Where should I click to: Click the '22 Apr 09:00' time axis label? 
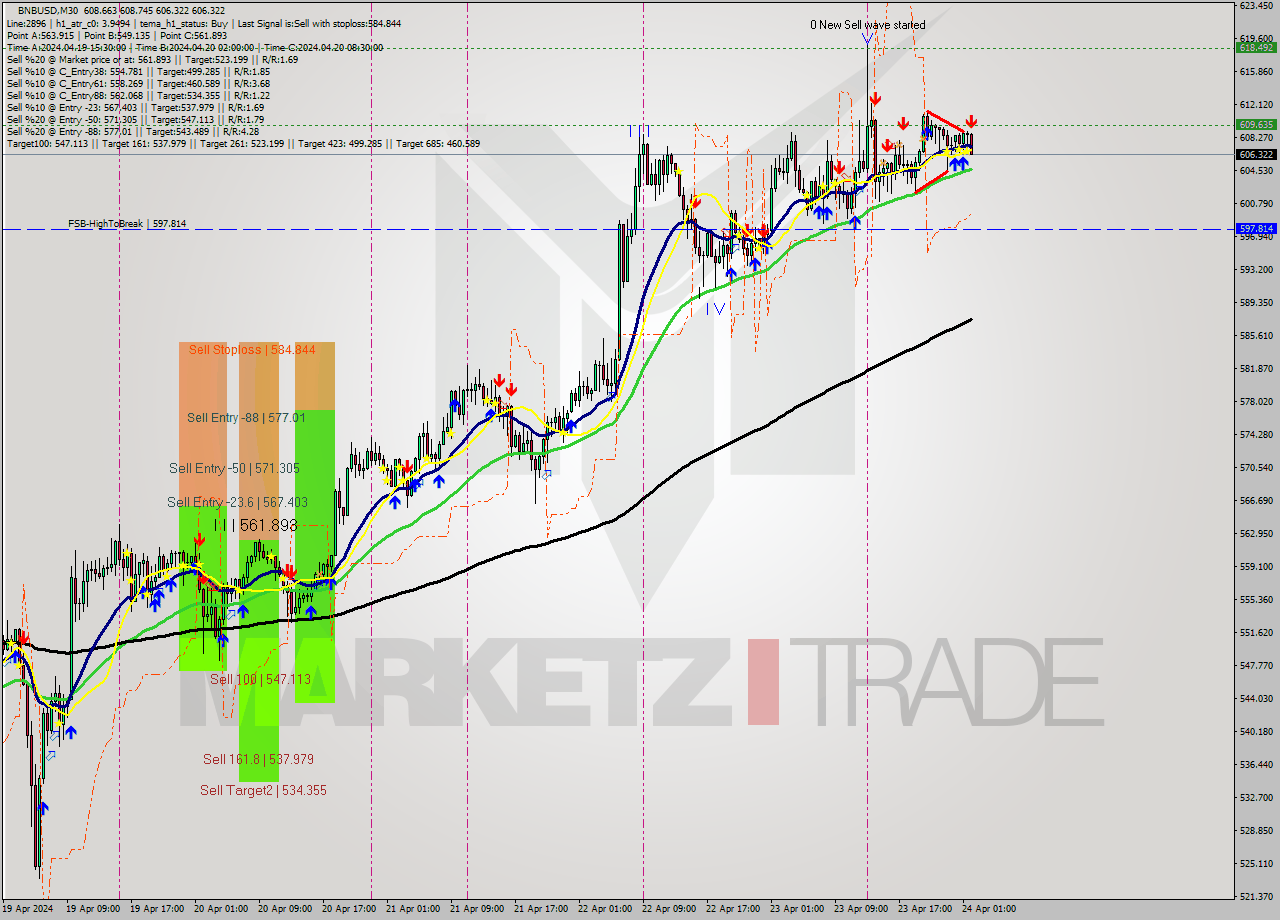pyautogui.click(x=668, y=910)
